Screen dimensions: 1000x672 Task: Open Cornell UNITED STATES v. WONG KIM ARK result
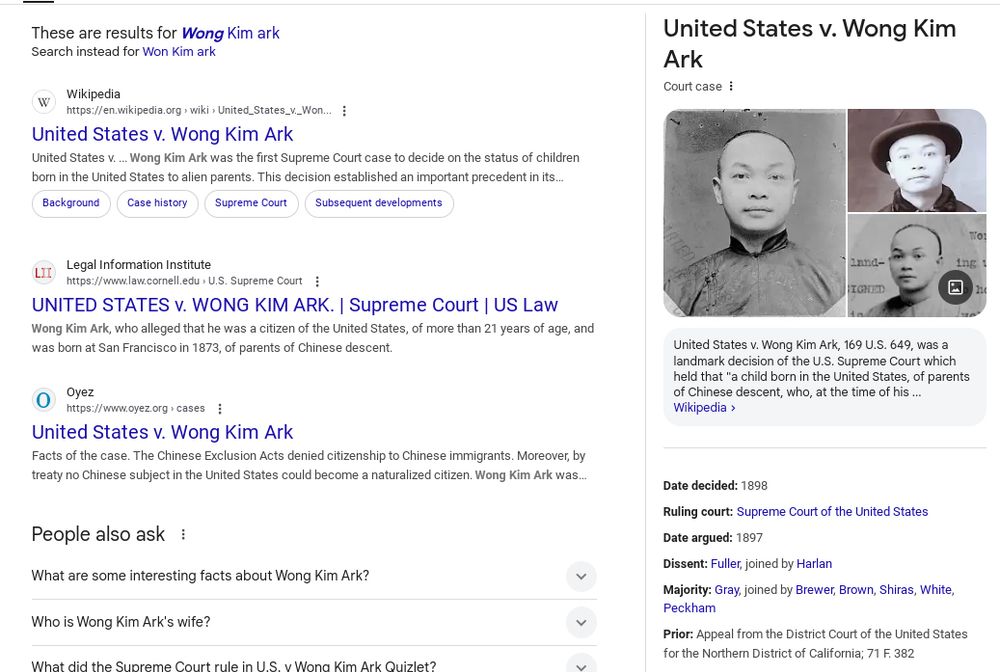pyautogui.click(x=295, y=305)
